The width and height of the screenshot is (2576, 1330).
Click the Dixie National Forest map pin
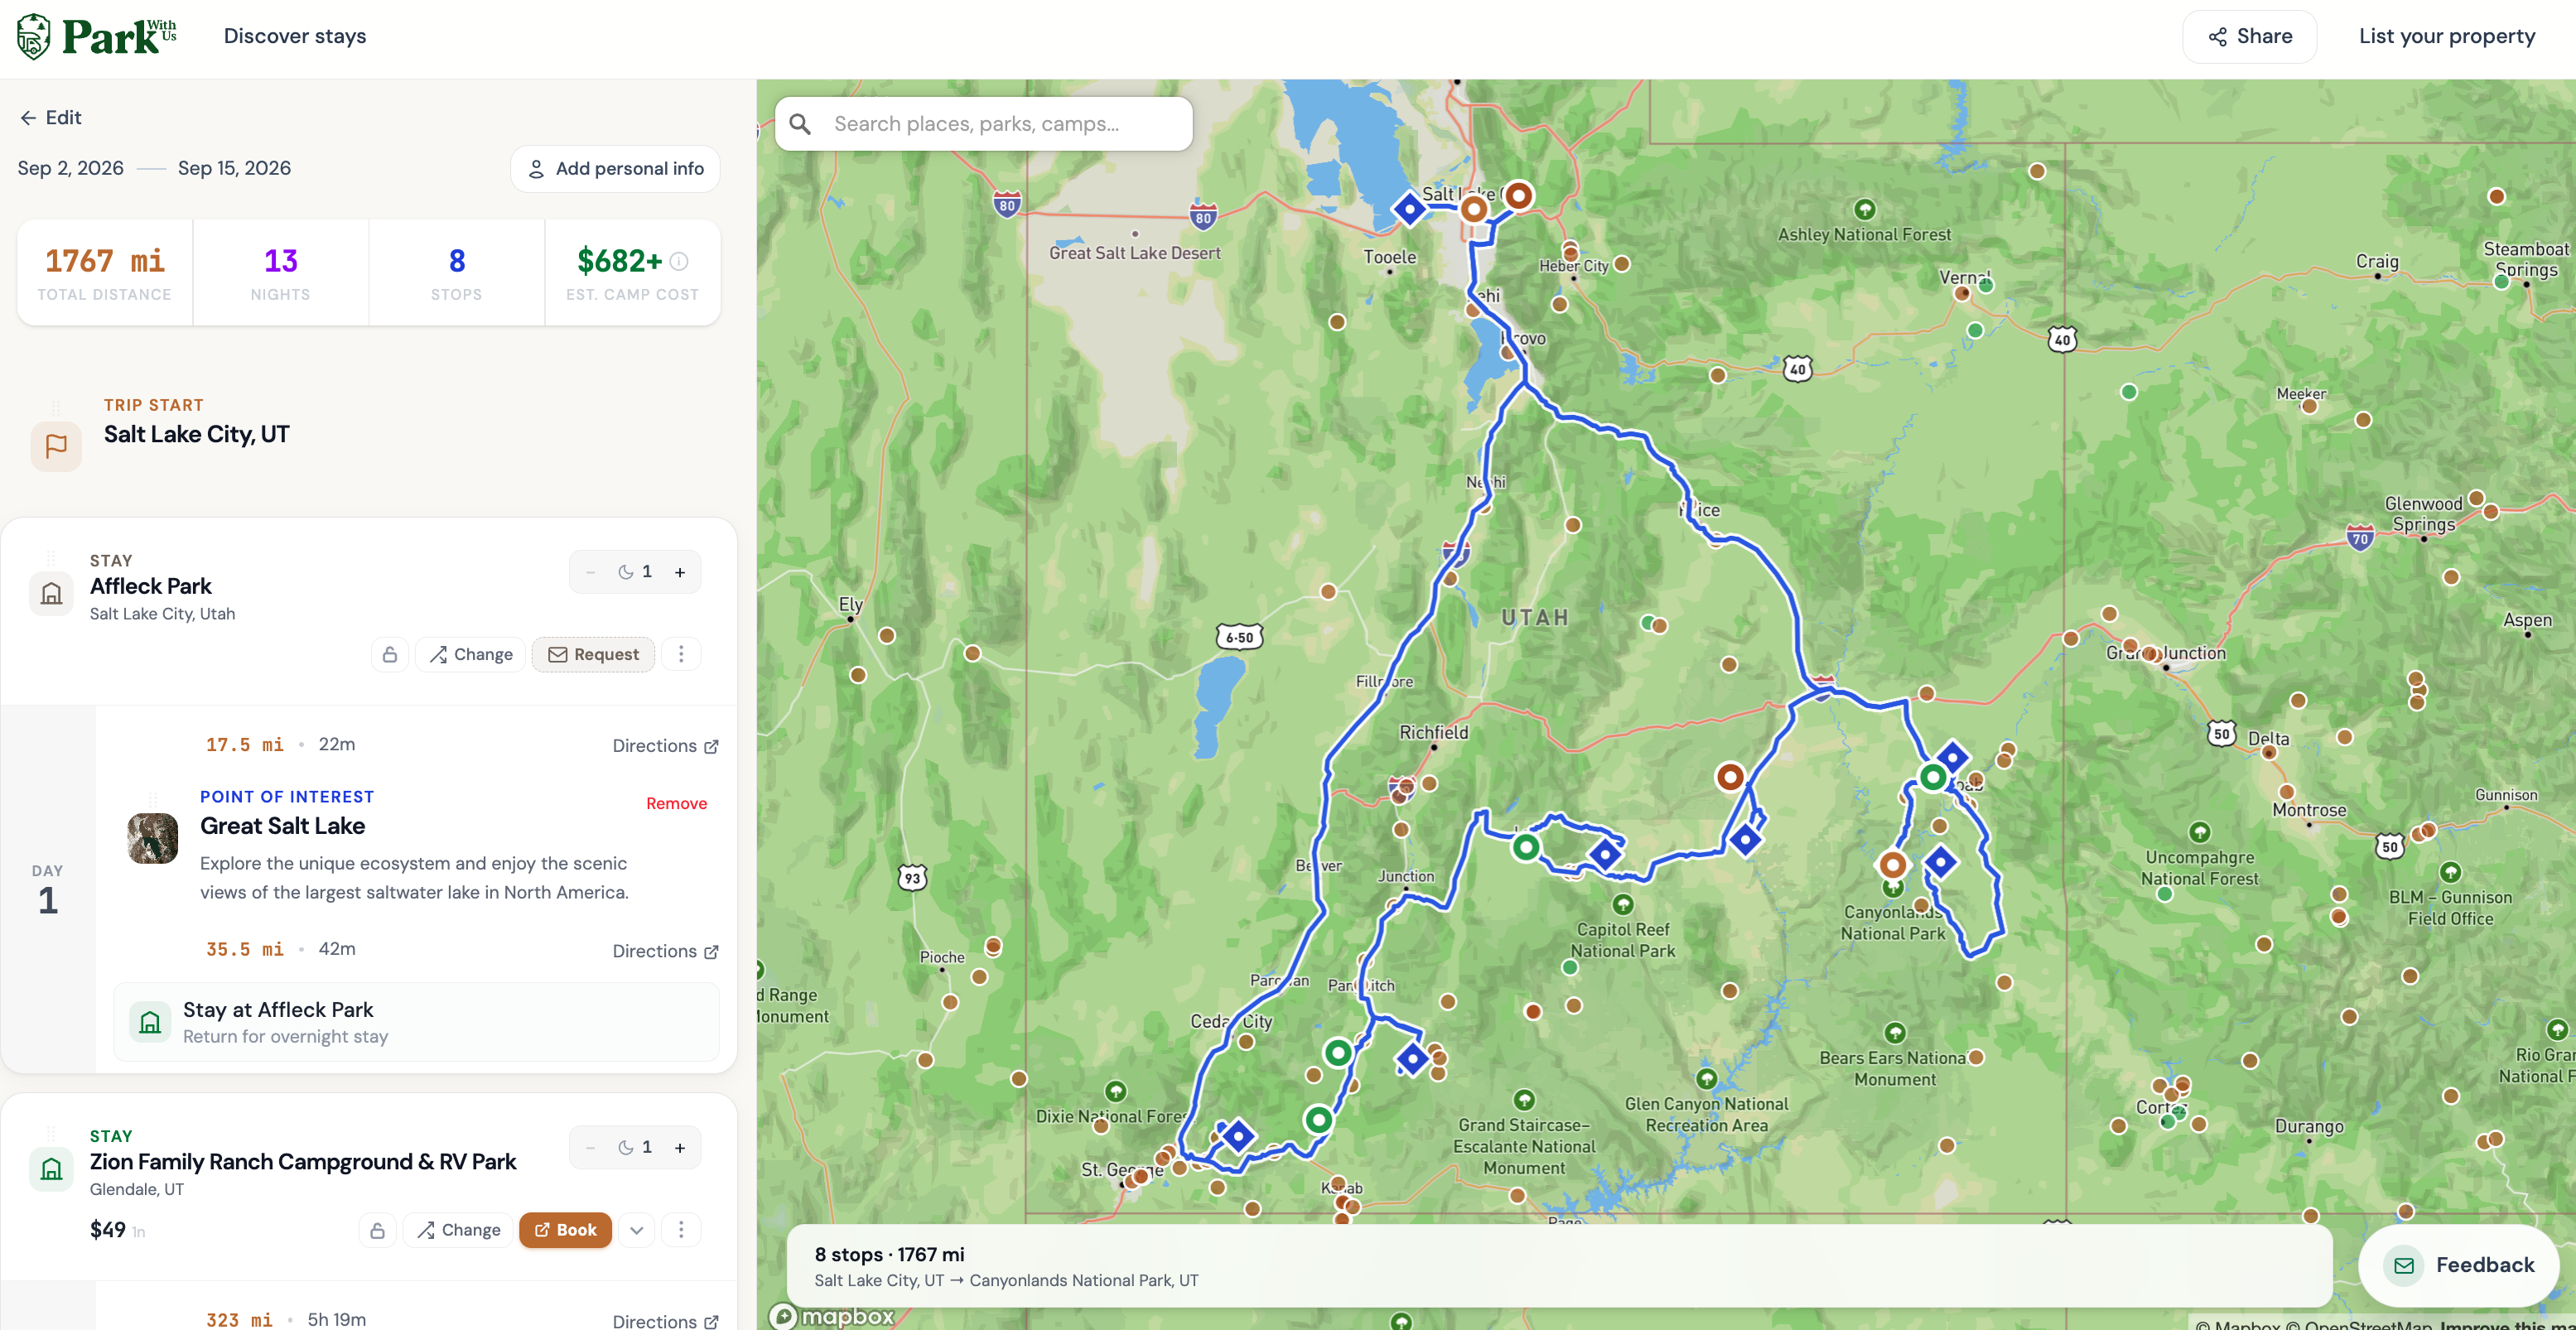coord(1116,1091)
